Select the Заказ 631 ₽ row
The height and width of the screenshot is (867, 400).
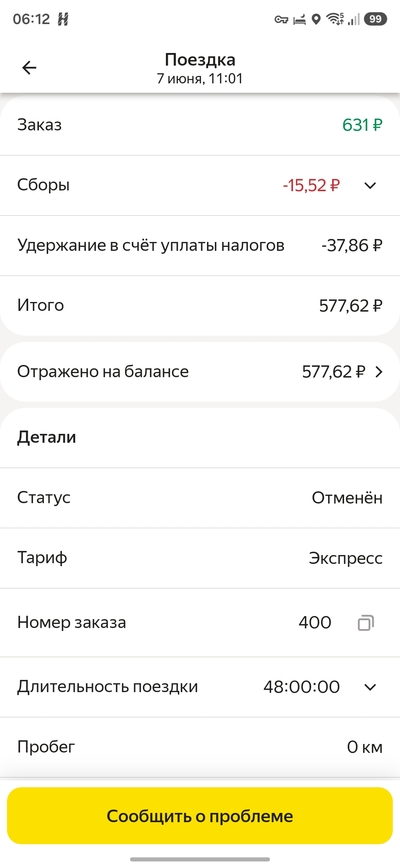[x=200, y=126]
